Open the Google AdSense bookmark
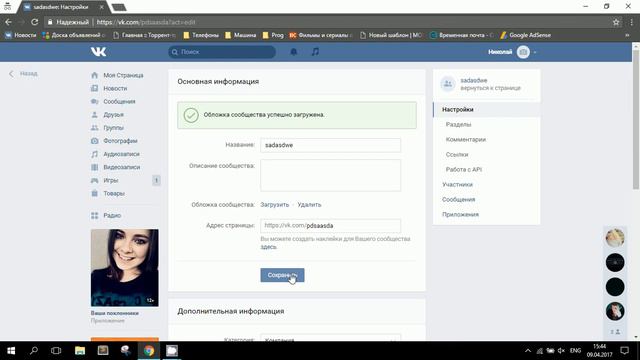Screen dimensions: 640x360 525,35
